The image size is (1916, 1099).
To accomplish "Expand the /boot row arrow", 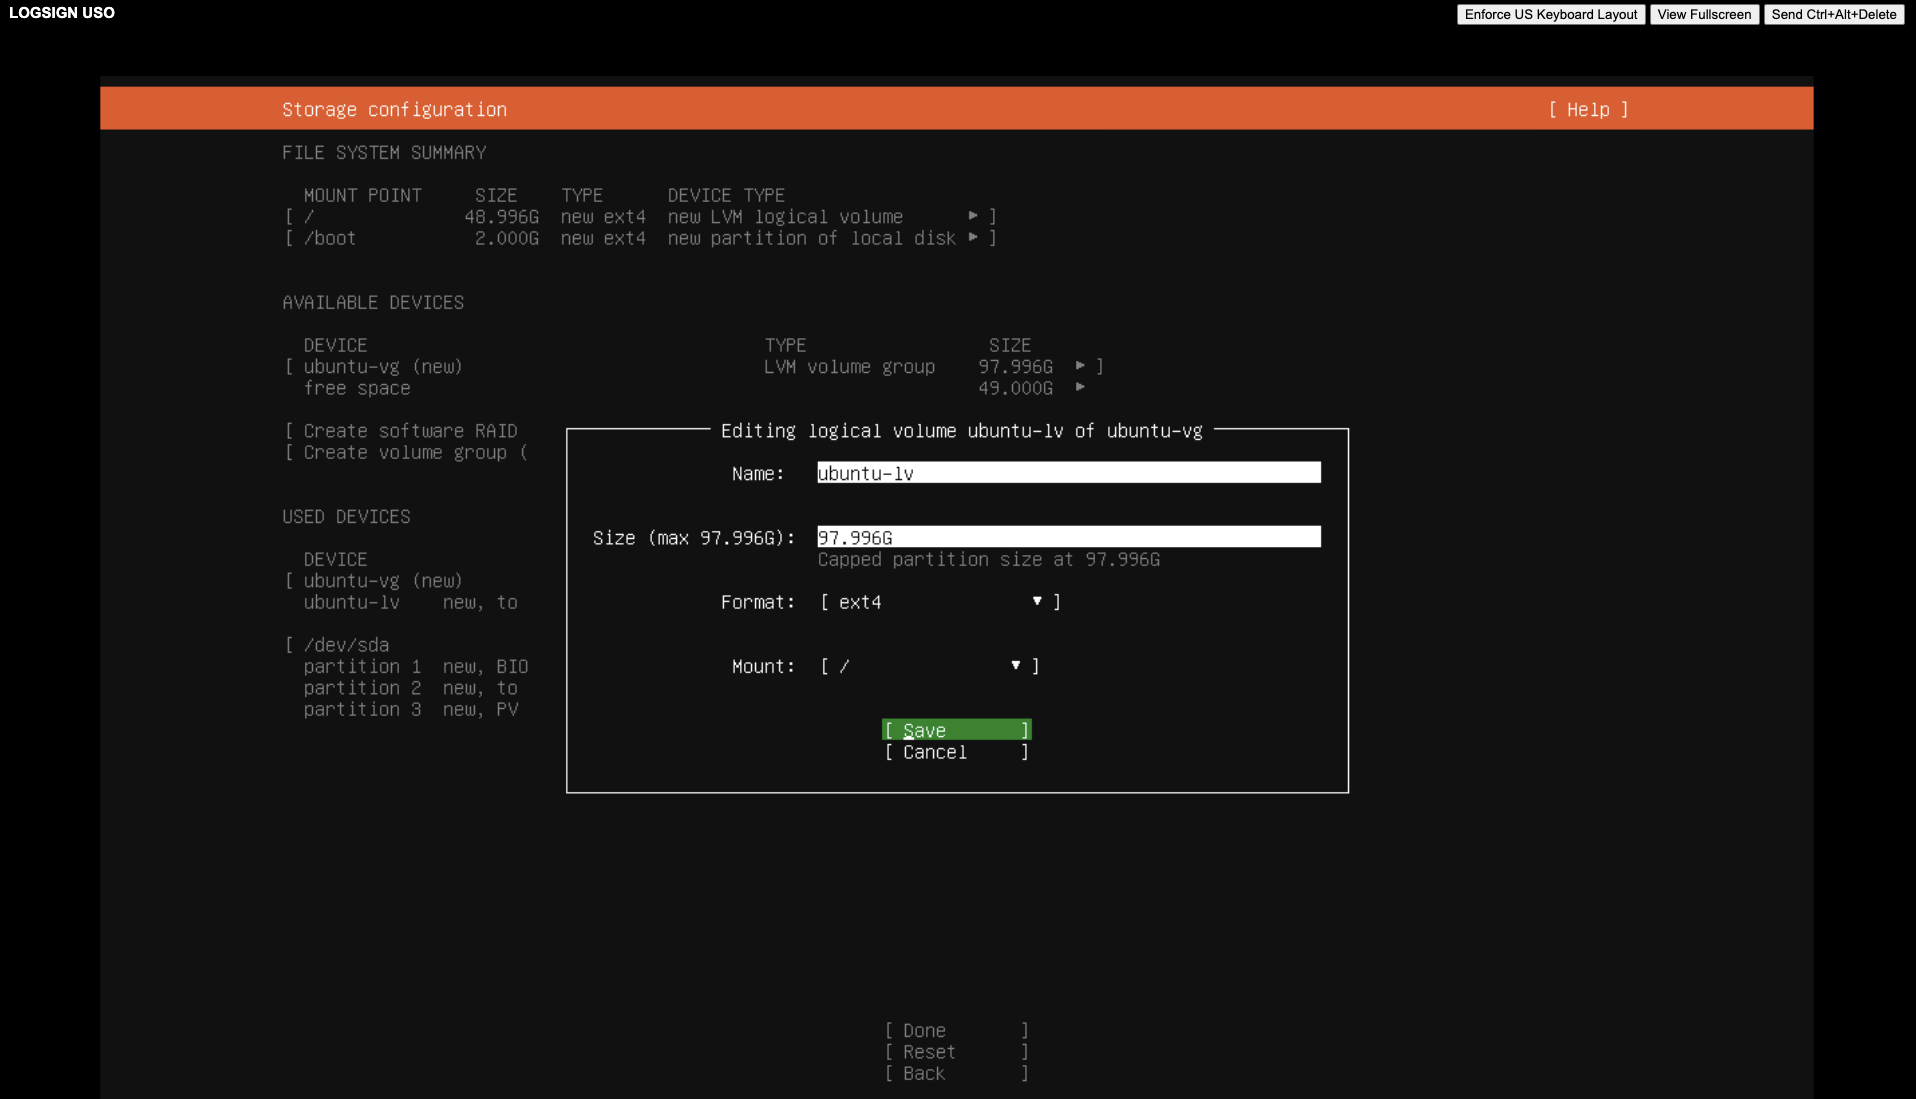I will tap(973, 238).
